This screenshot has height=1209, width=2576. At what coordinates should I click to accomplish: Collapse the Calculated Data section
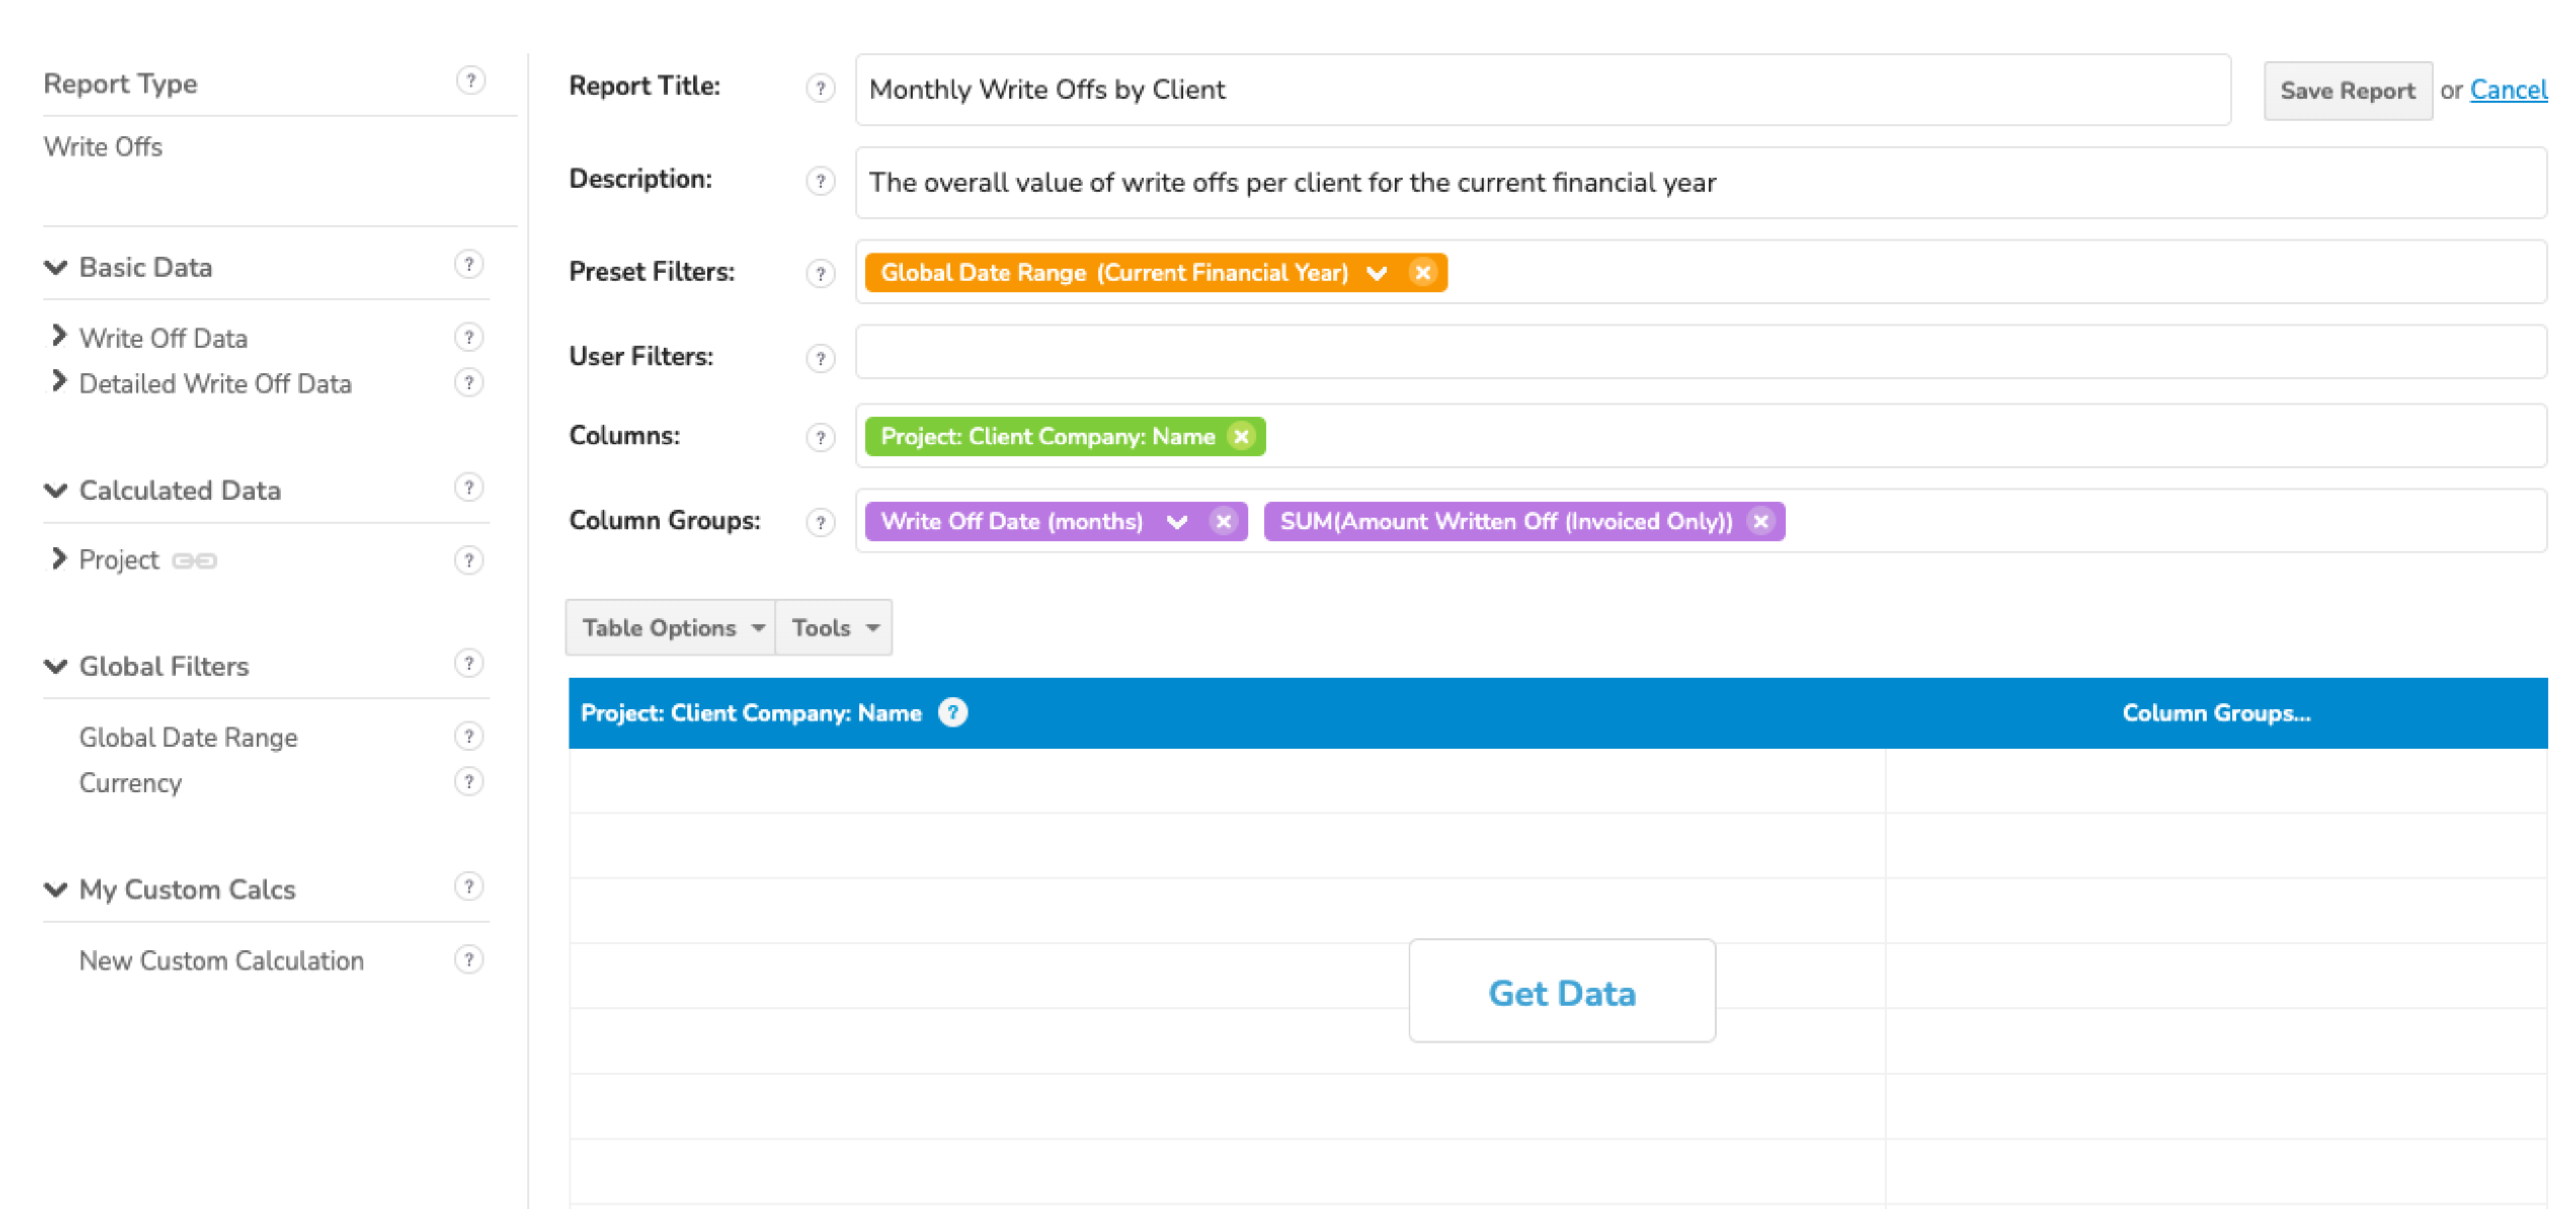coord(56,490)
